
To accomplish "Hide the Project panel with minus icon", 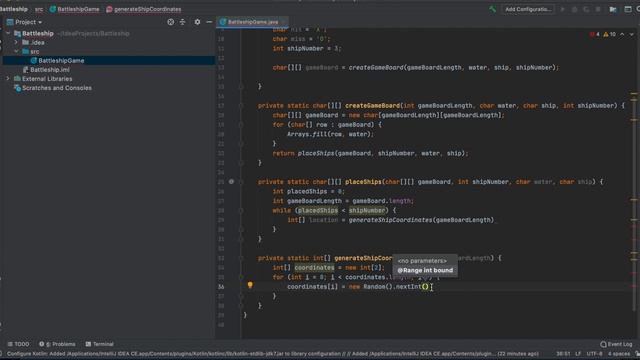I will 209,22.
